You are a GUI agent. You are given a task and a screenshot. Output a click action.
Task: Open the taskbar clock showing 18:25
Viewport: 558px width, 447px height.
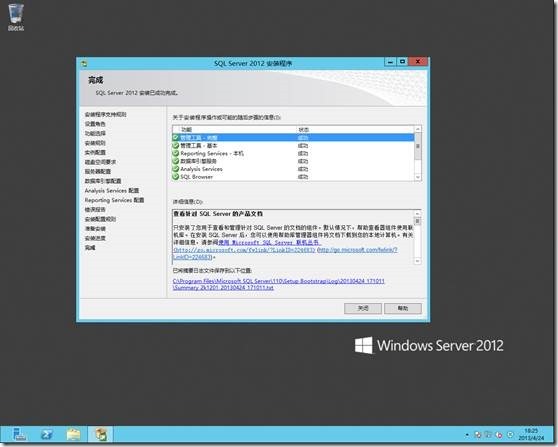click(531, 435)
